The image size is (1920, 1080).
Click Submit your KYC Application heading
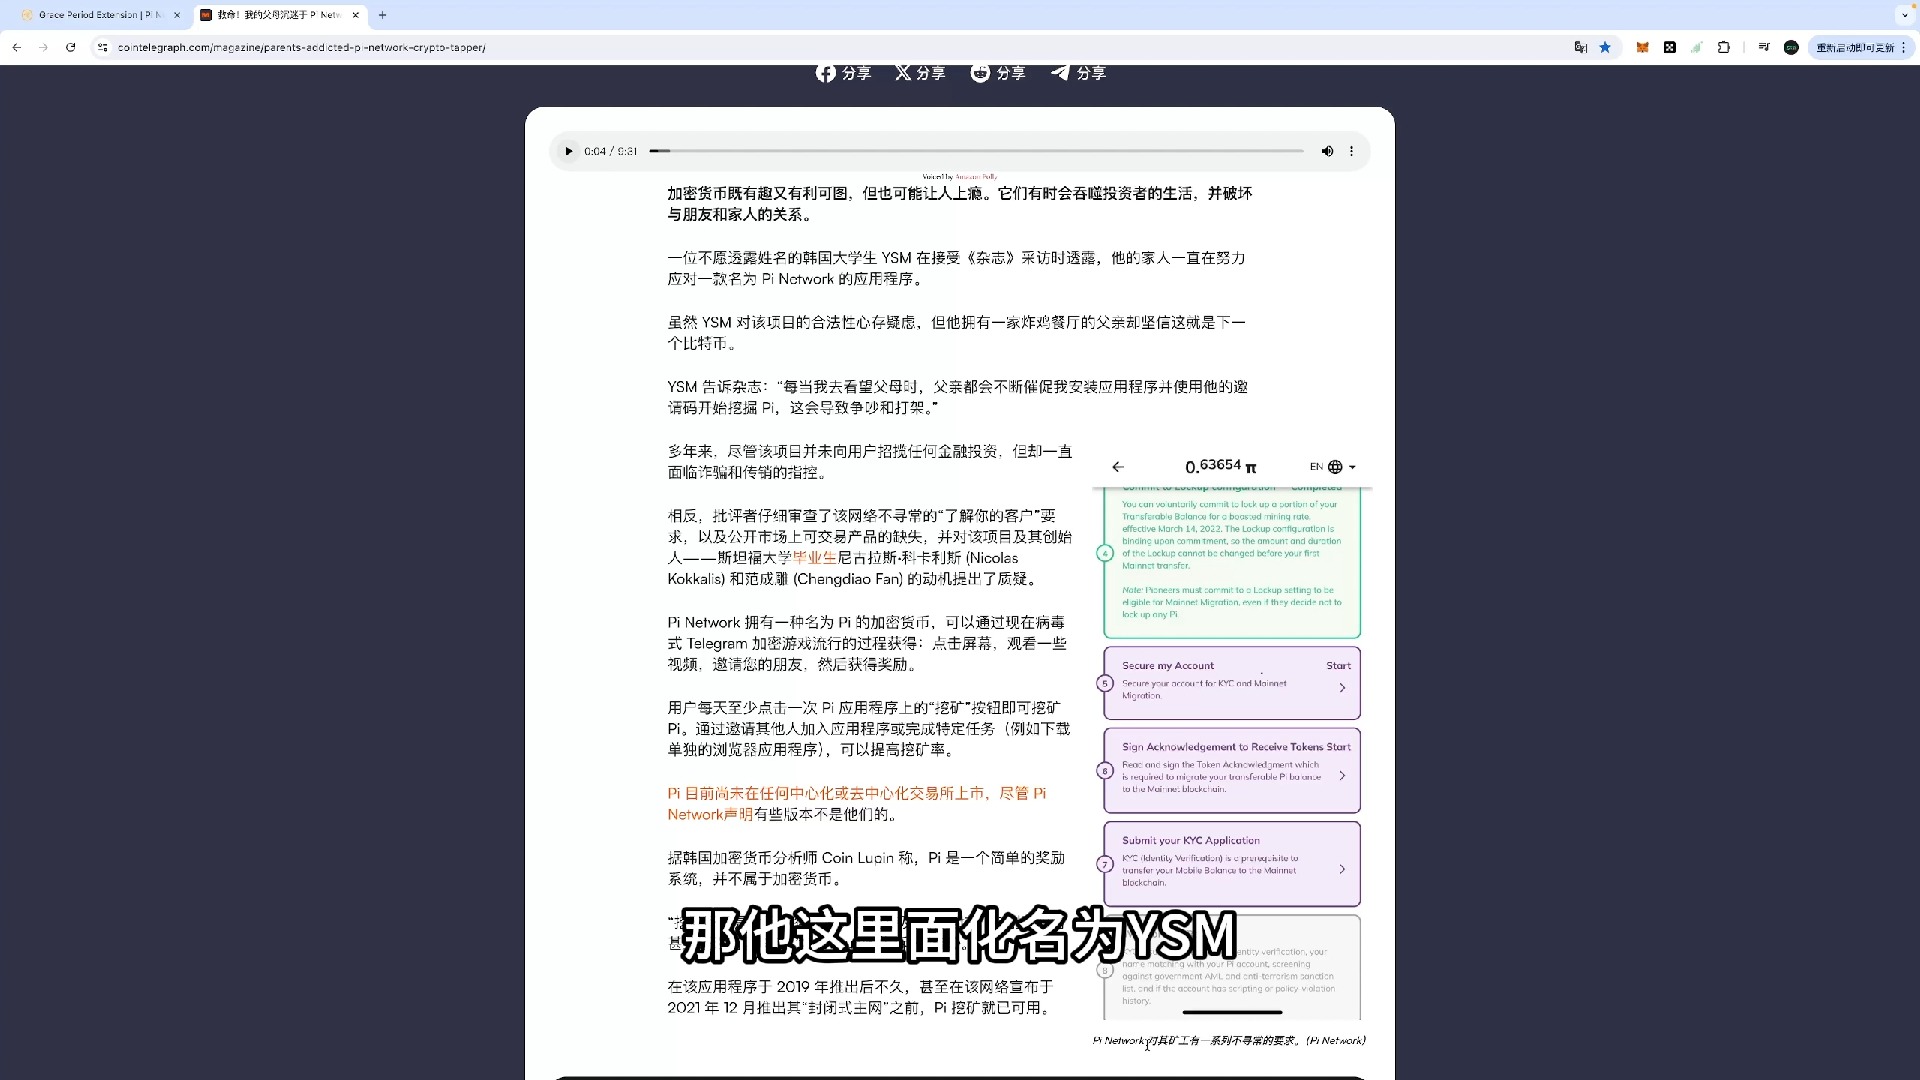(1190, 841)
